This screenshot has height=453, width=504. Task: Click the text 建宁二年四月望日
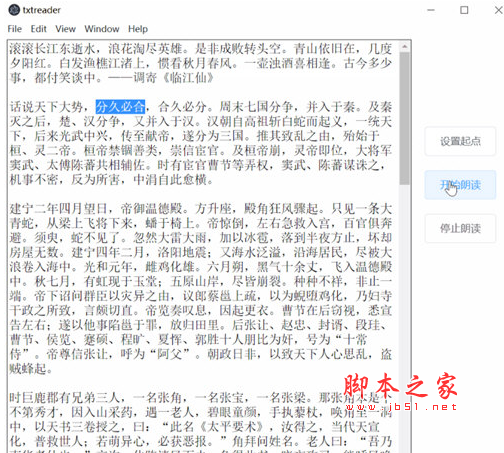[x=58, y=209]
